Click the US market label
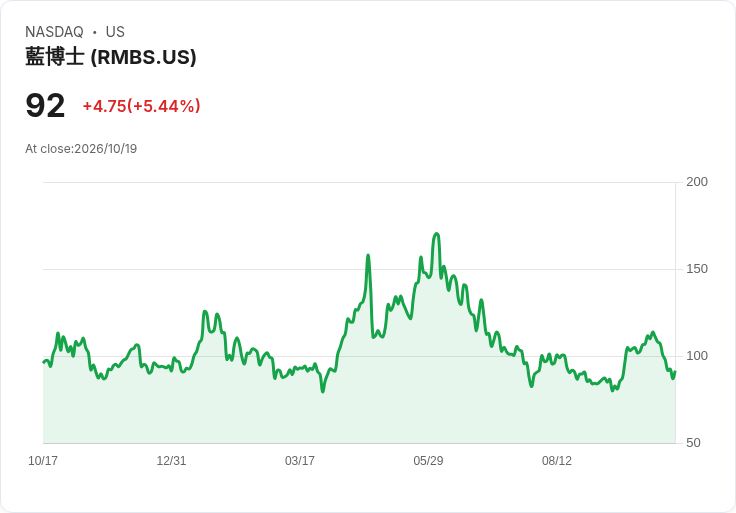The image size is (736, 513). (115, 32)
